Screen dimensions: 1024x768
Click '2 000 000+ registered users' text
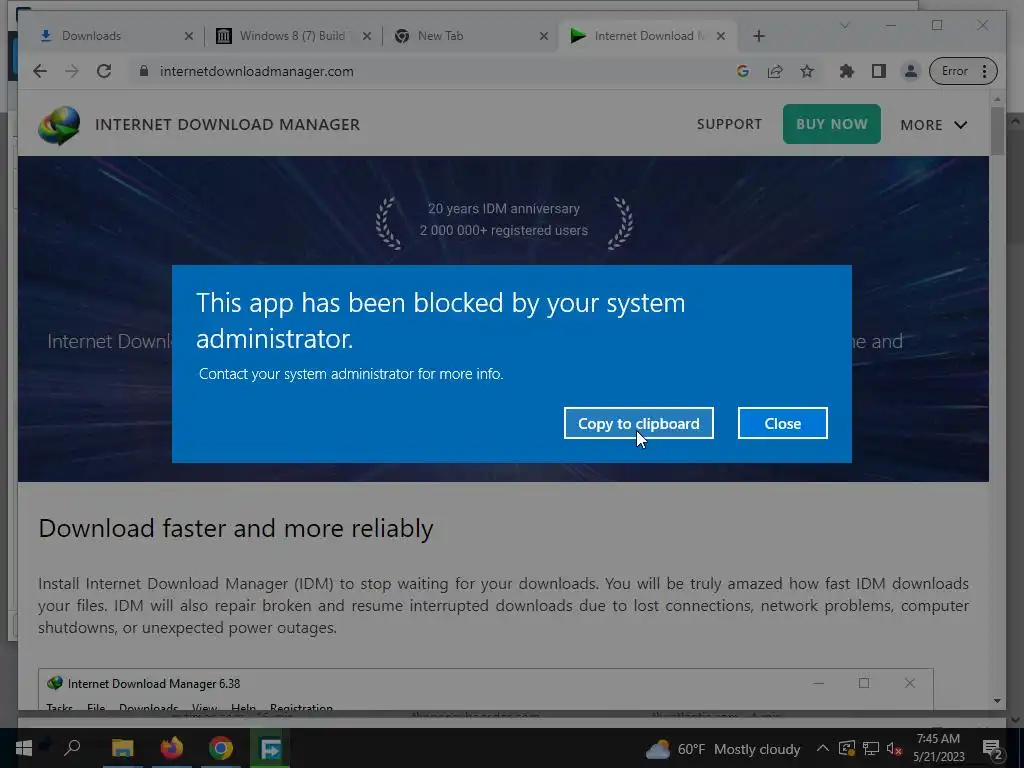pos(504,230)
